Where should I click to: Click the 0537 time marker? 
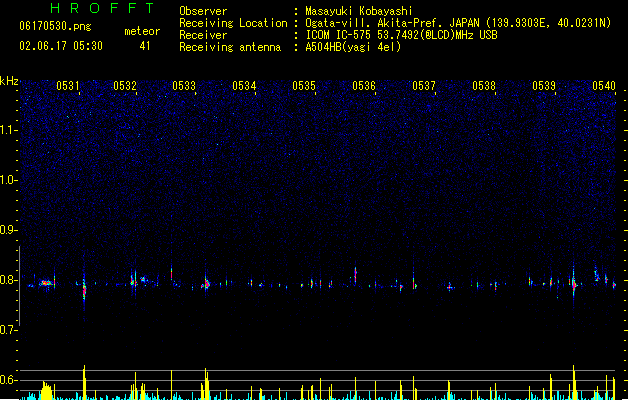click(x=424, y=86)
